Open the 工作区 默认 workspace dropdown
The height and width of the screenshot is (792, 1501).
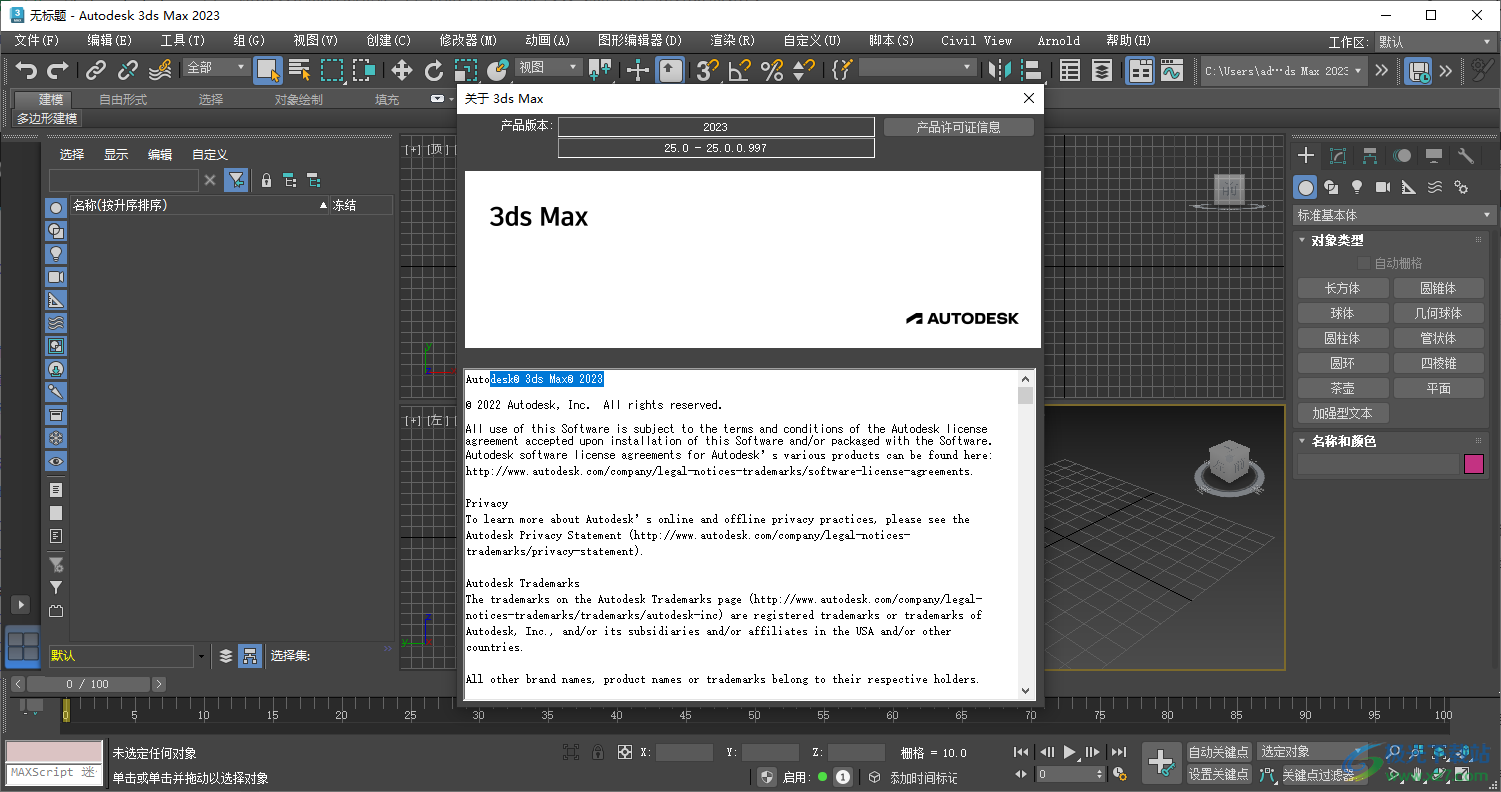point(1434,42)
